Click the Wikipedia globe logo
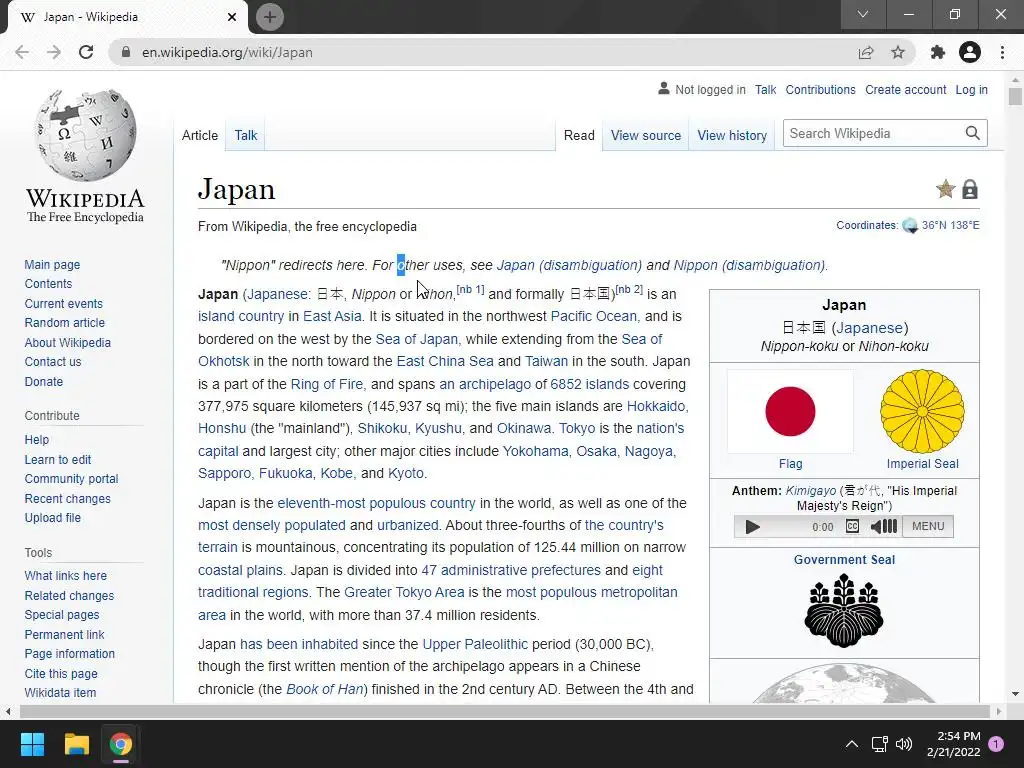This screenshot has width=1024, height=768. 86,136
